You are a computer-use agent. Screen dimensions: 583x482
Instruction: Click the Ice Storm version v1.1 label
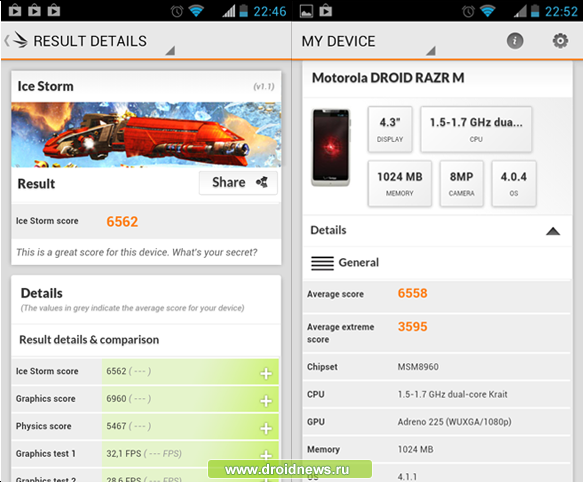coord(264,87)
